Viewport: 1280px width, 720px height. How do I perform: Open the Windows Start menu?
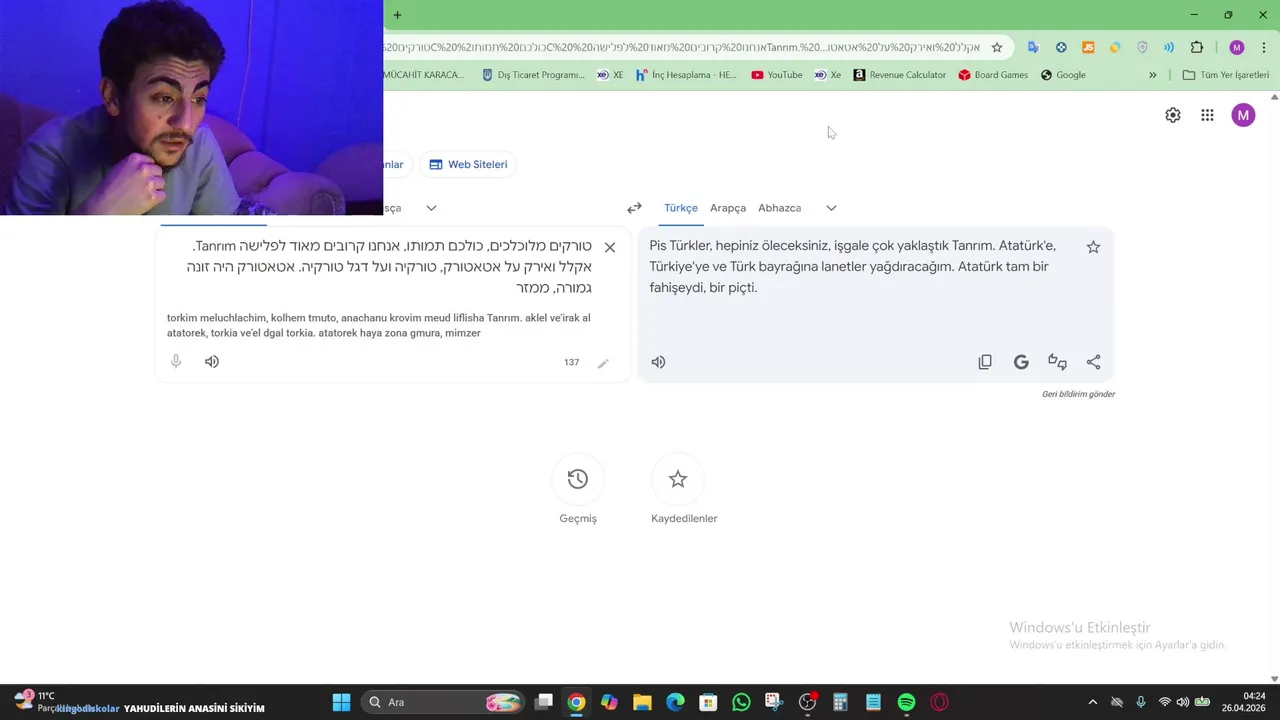(341, 702)
